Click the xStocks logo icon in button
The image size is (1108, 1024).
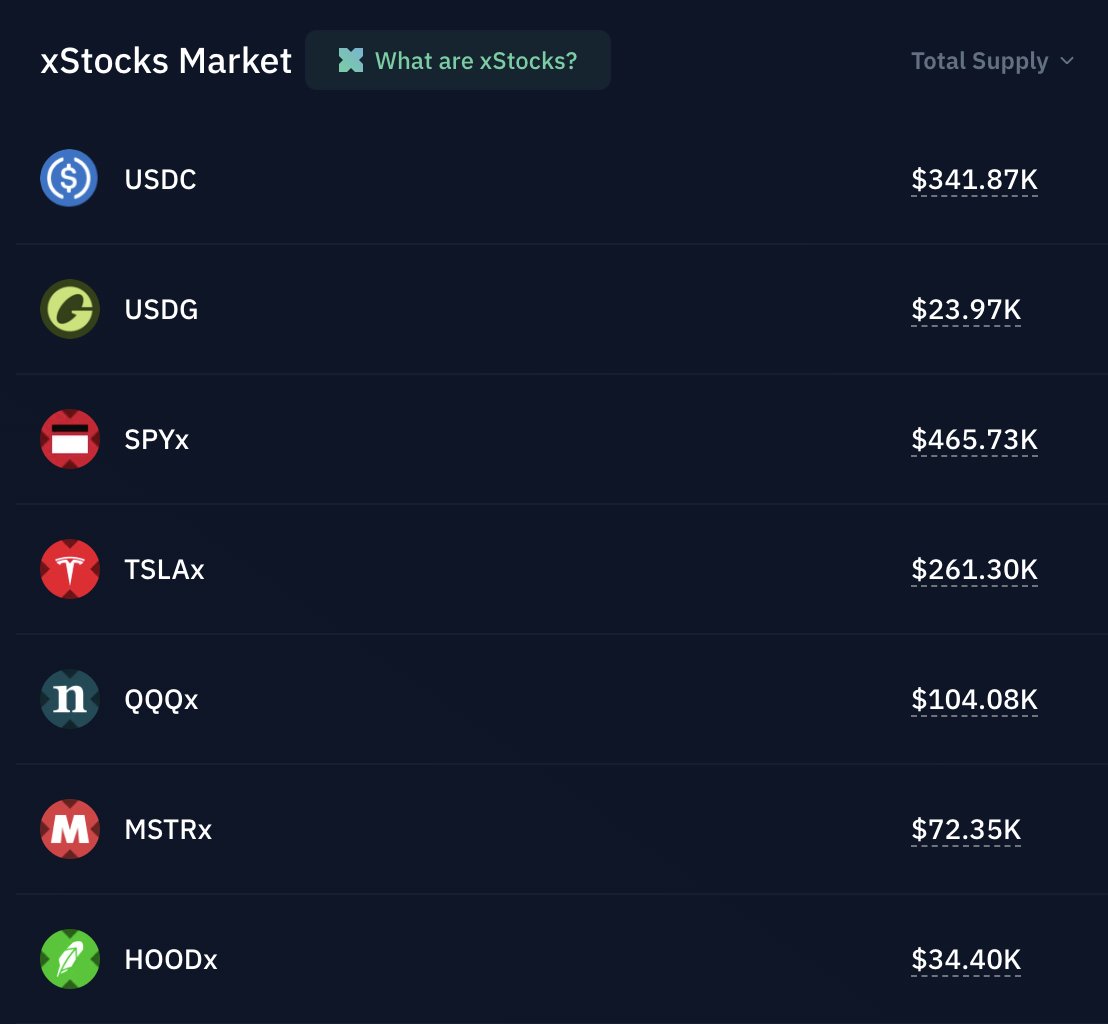click(x=350, y=61)
